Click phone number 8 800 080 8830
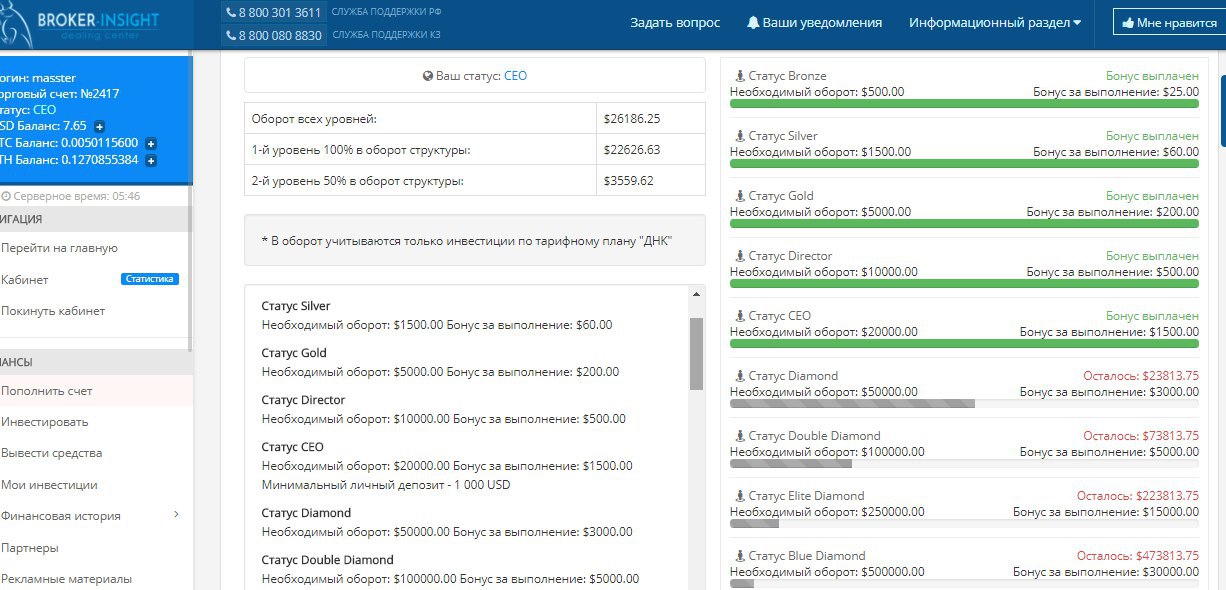Screen dimensions: 1226x590 [280, 36]
